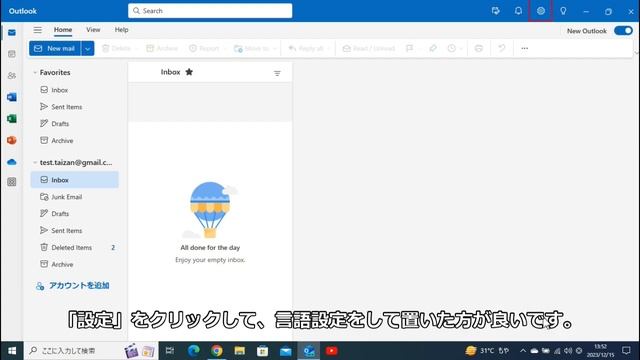Click the Reply all button in ribbon
Viewport: 640px width, 360px height.
point(306,49)
